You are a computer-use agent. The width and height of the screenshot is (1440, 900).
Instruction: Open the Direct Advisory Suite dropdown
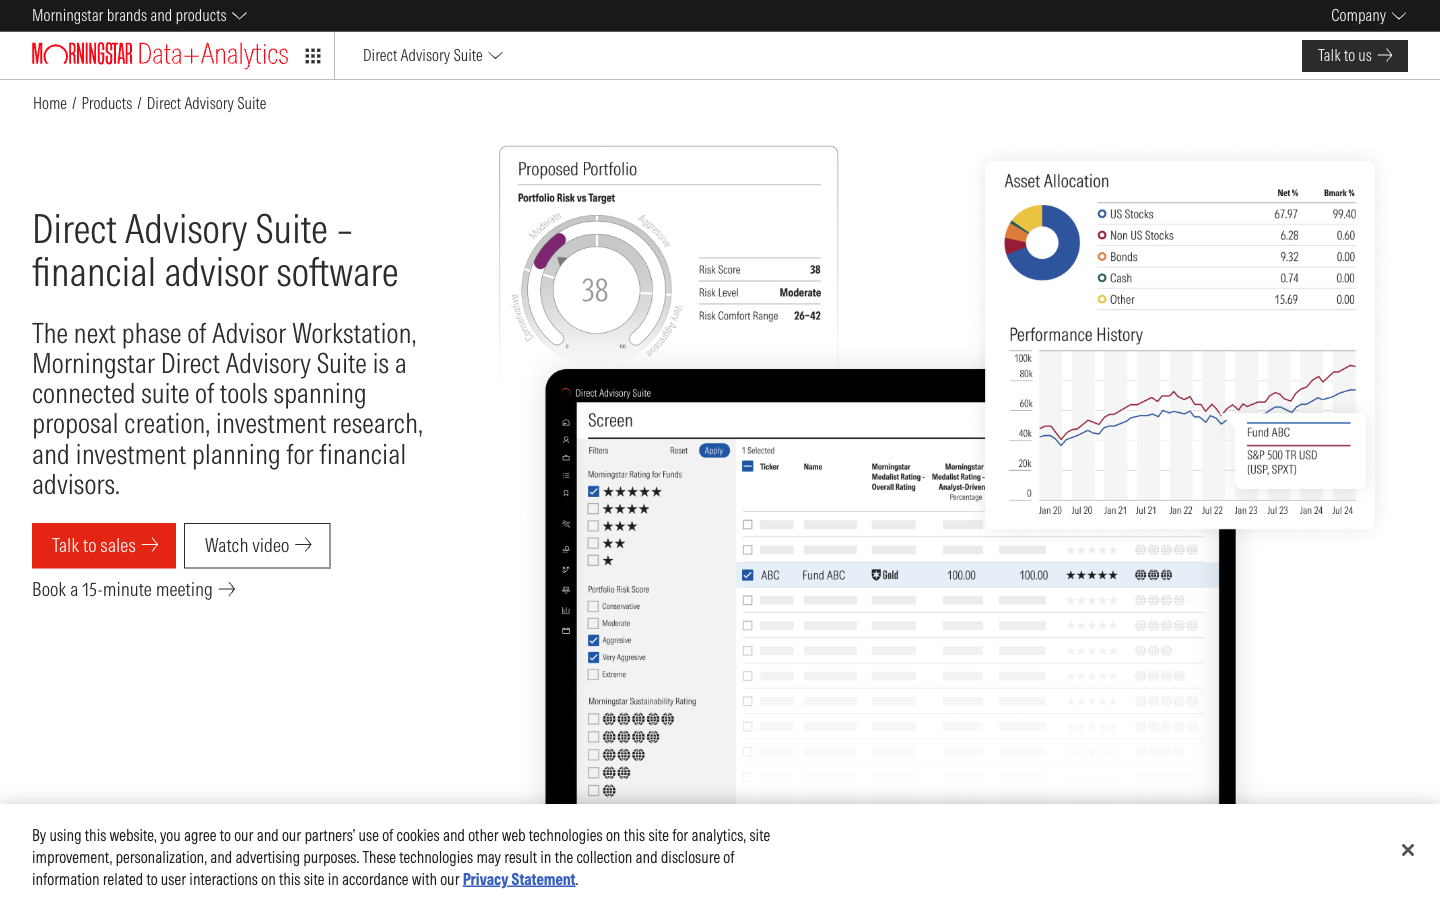click(x=432, y=56)
